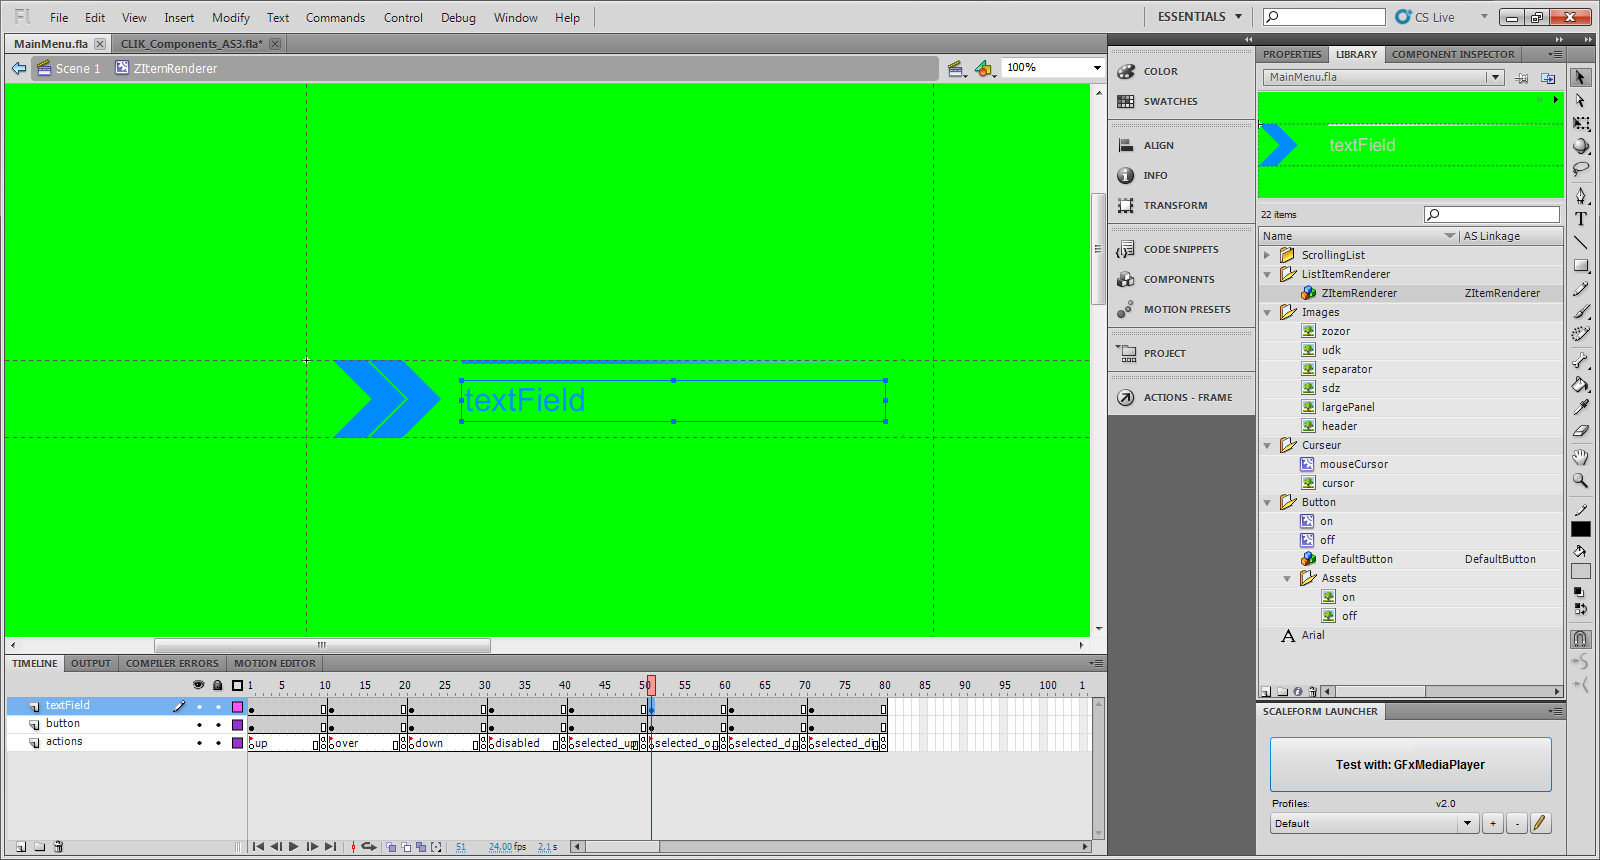Image resolution: width=1600 pixels, height=860 pixels.
Task: Choose the Eraser tool
Action: [1581, 431]
